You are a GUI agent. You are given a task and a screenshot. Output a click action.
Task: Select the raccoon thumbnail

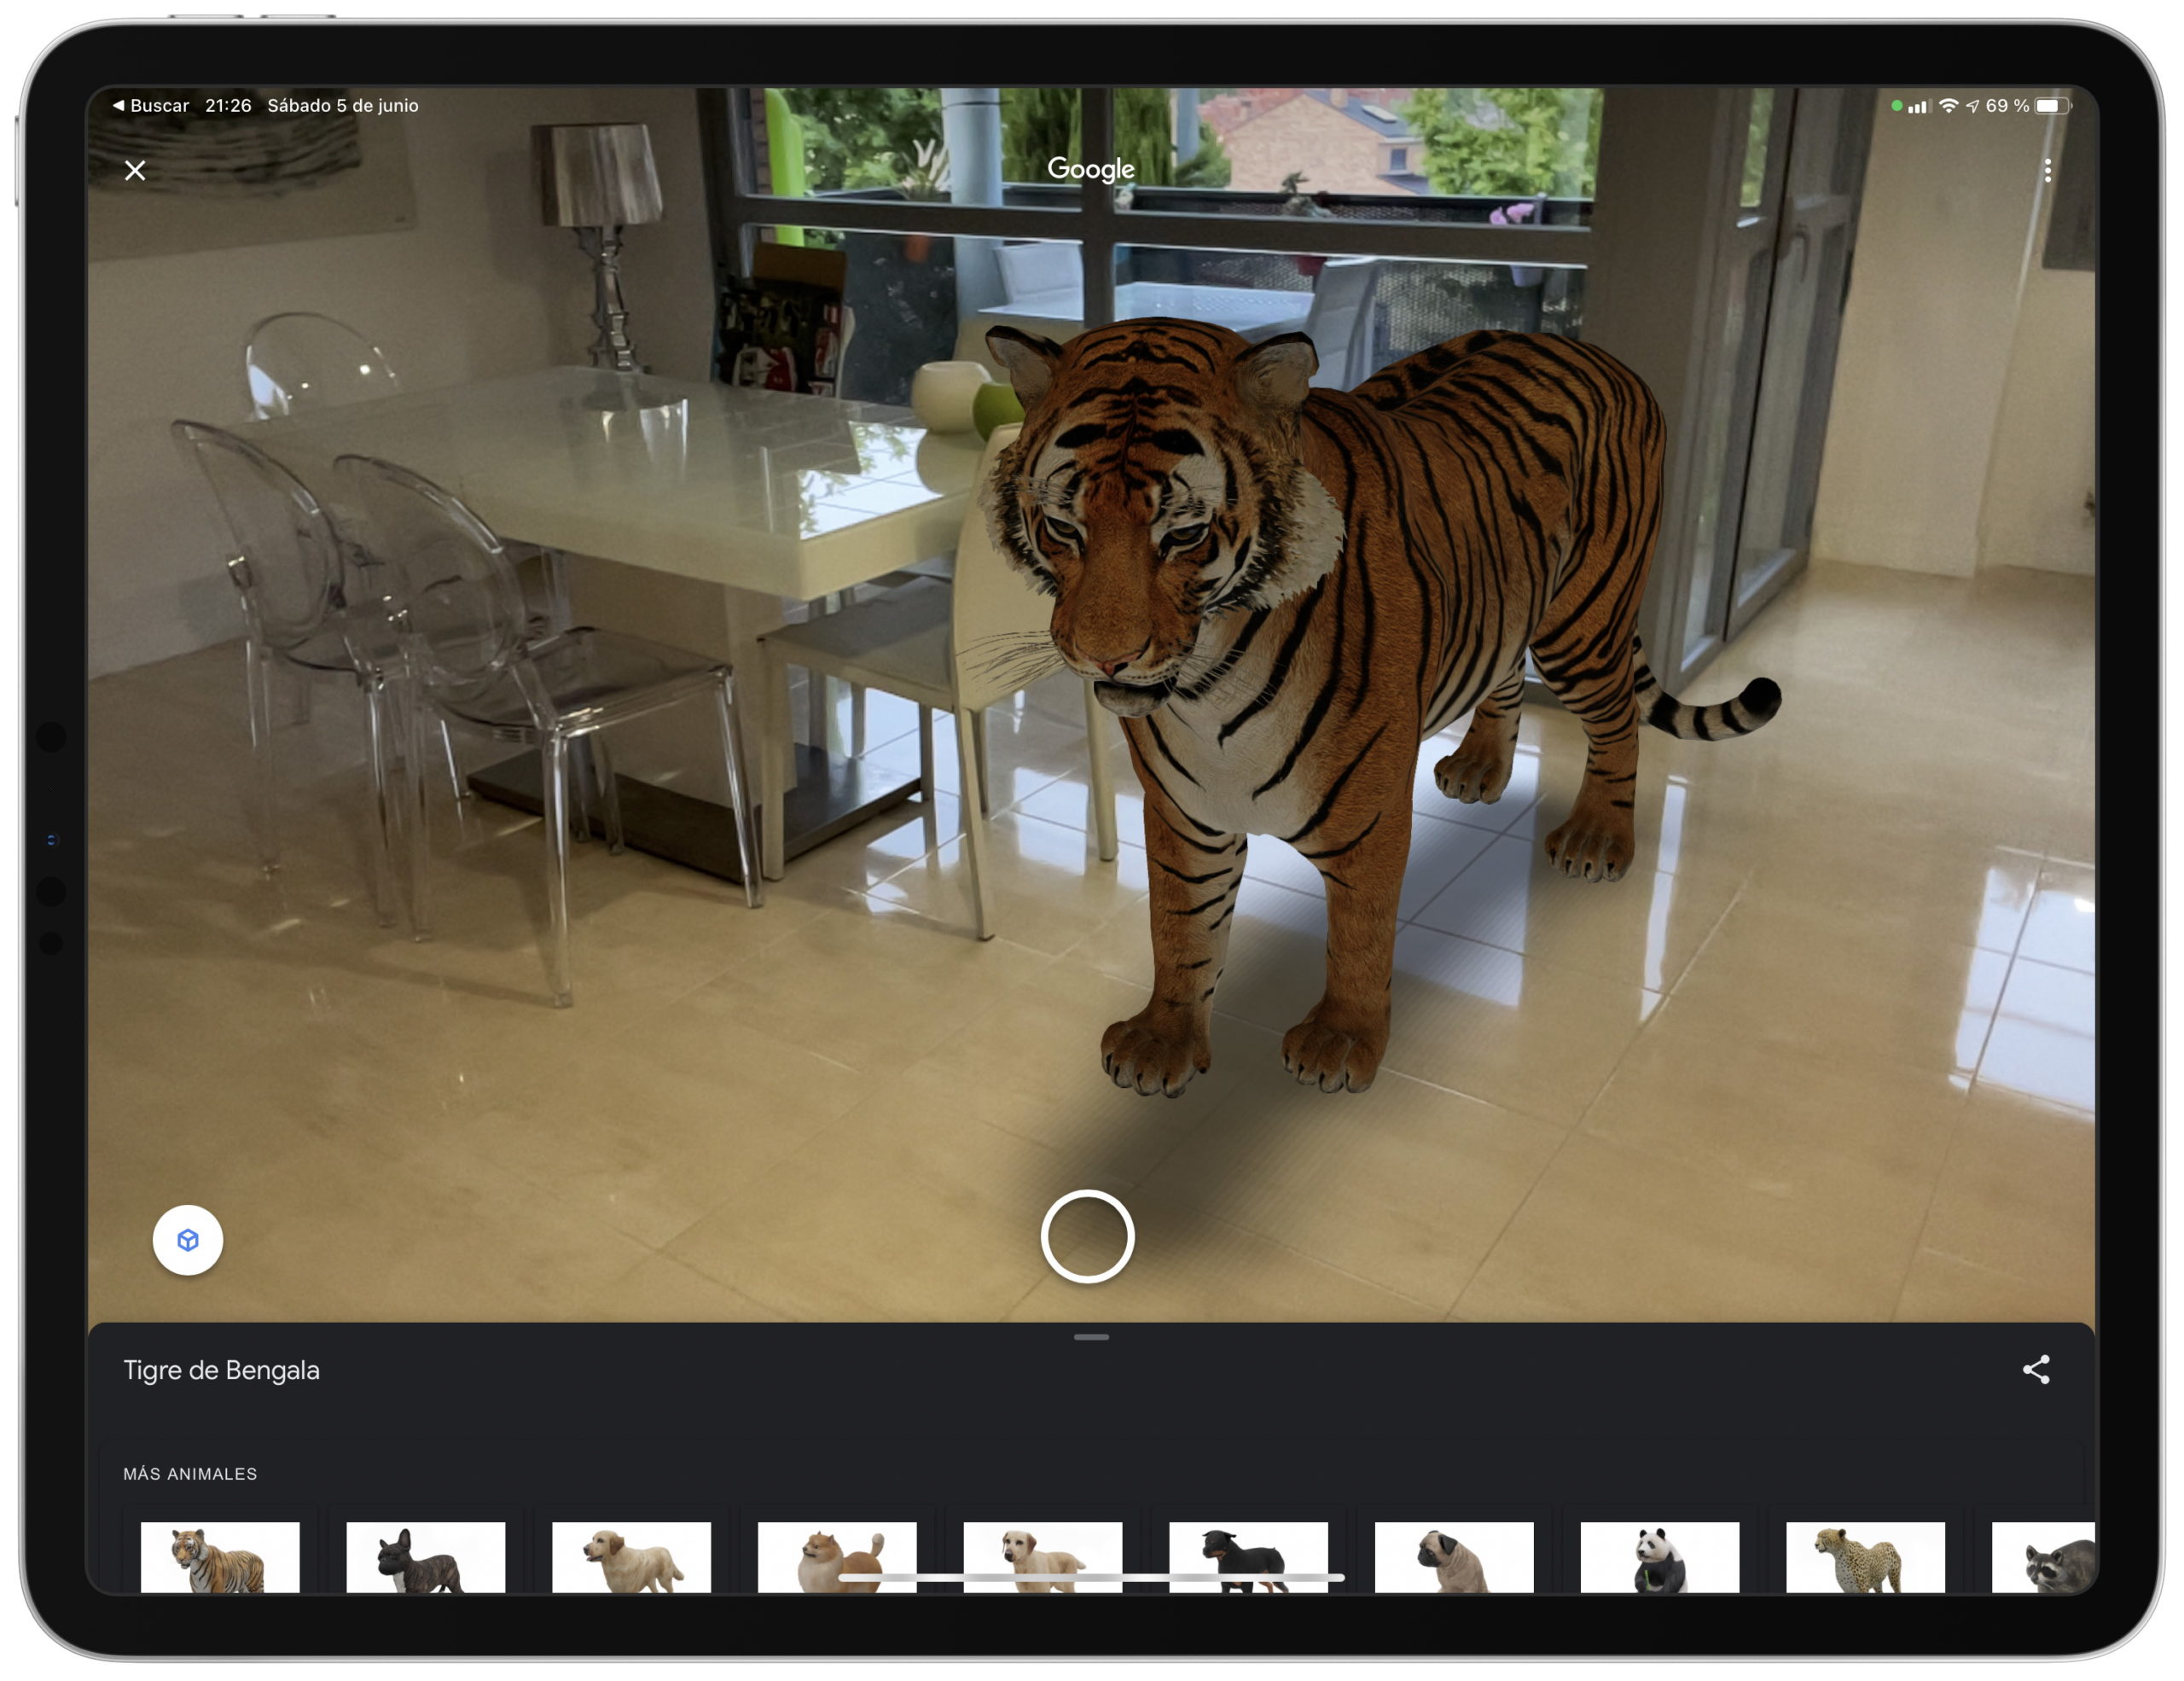[2043, 1556]
